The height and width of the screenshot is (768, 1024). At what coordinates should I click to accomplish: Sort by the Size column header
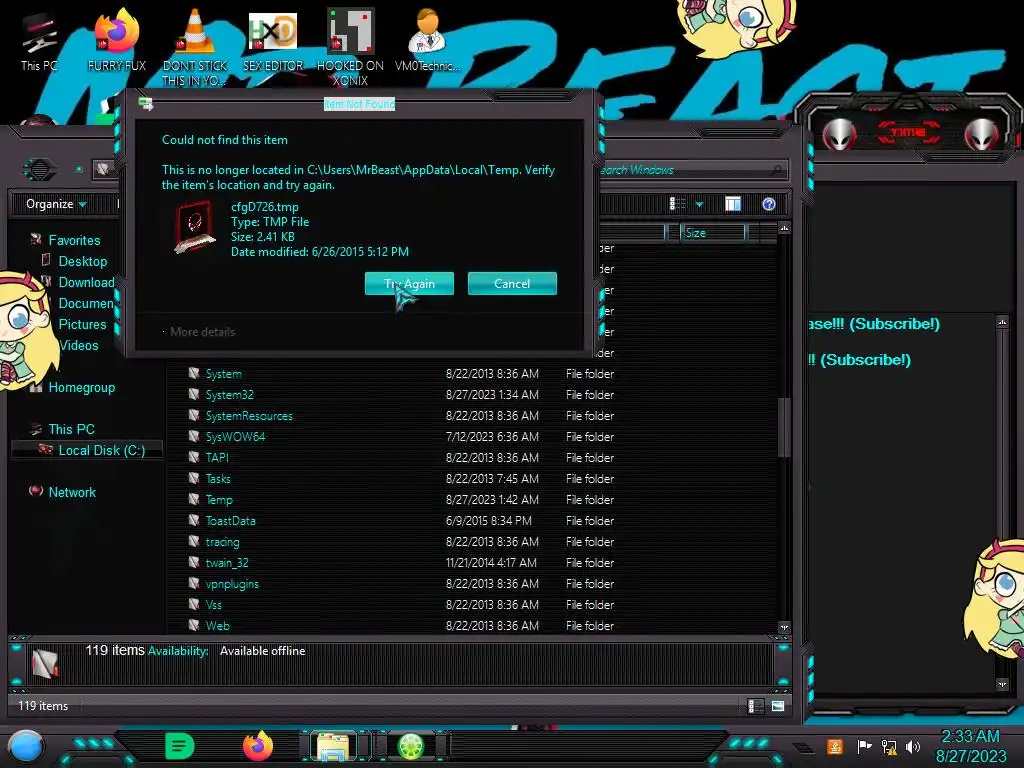click(x=712, y=233)
